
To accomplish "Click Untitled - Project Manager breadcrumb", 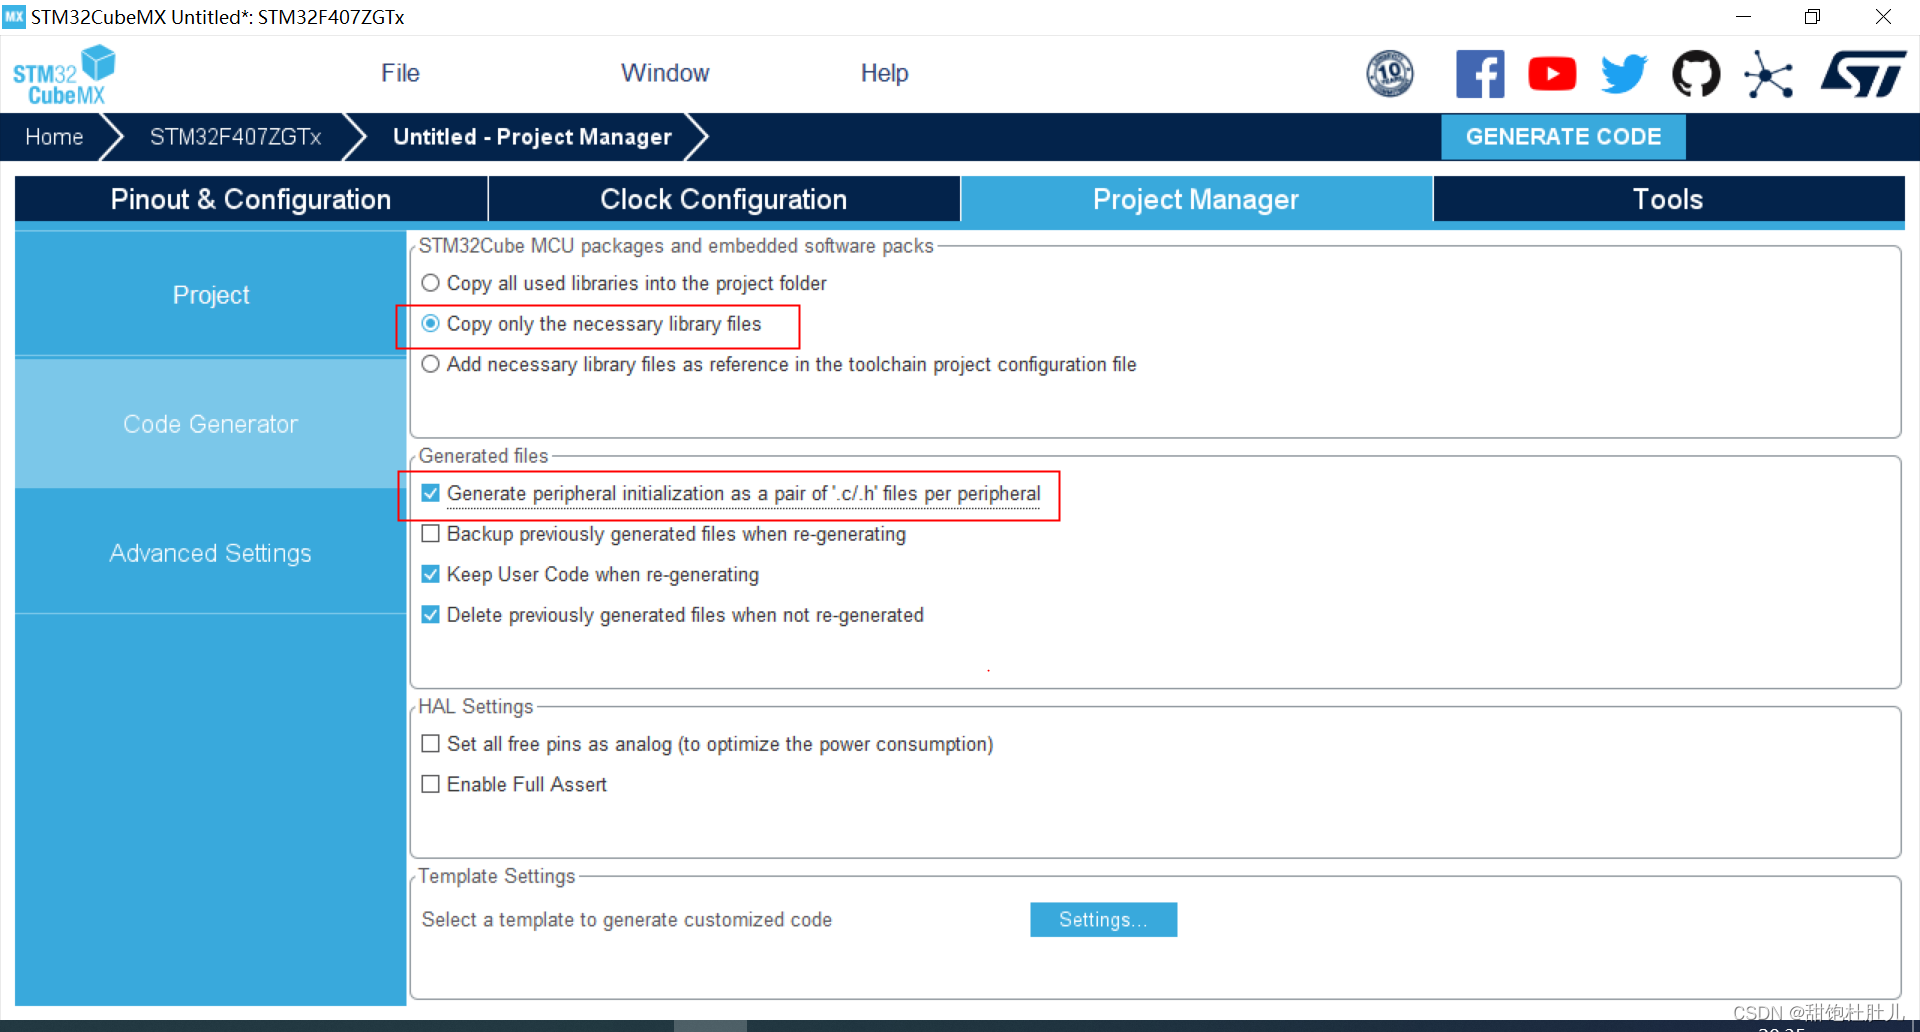I will (x=532, y=137).
